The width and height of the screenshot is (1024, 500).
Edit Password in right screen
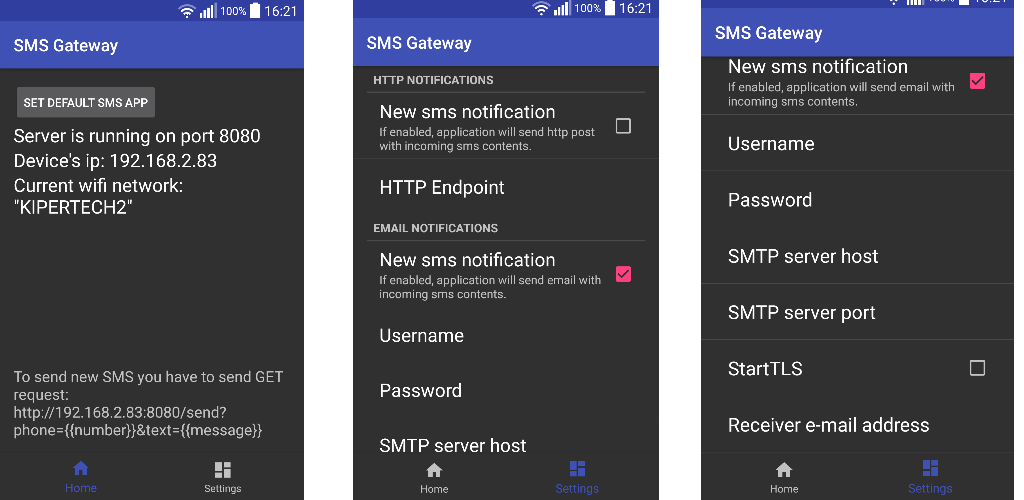(x=856, y=200)
